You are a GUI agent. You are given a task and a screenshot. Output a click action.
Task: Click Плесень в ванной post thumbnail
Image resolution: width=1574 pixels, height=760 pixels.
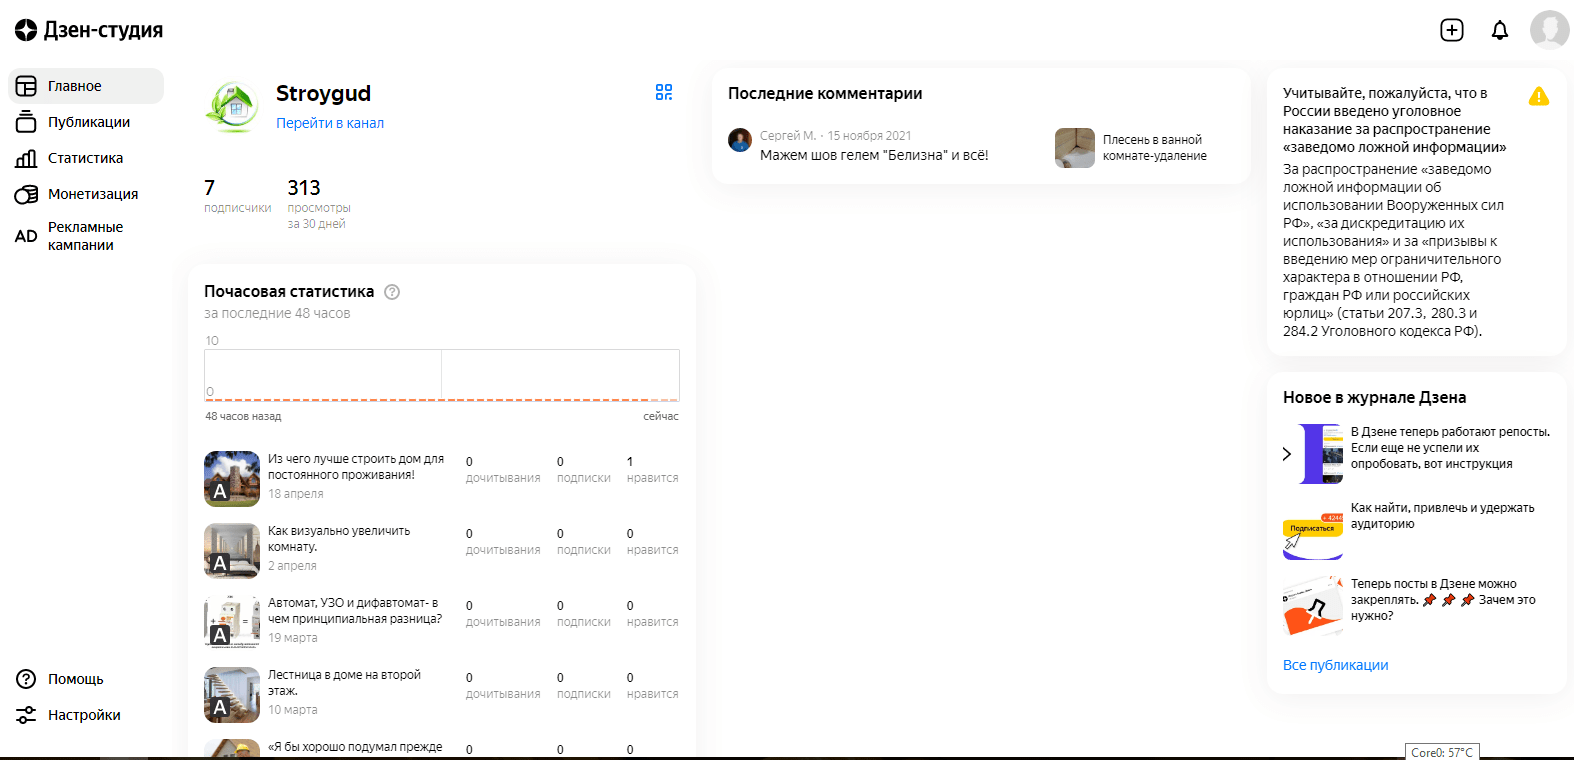tap(1075, 148)
